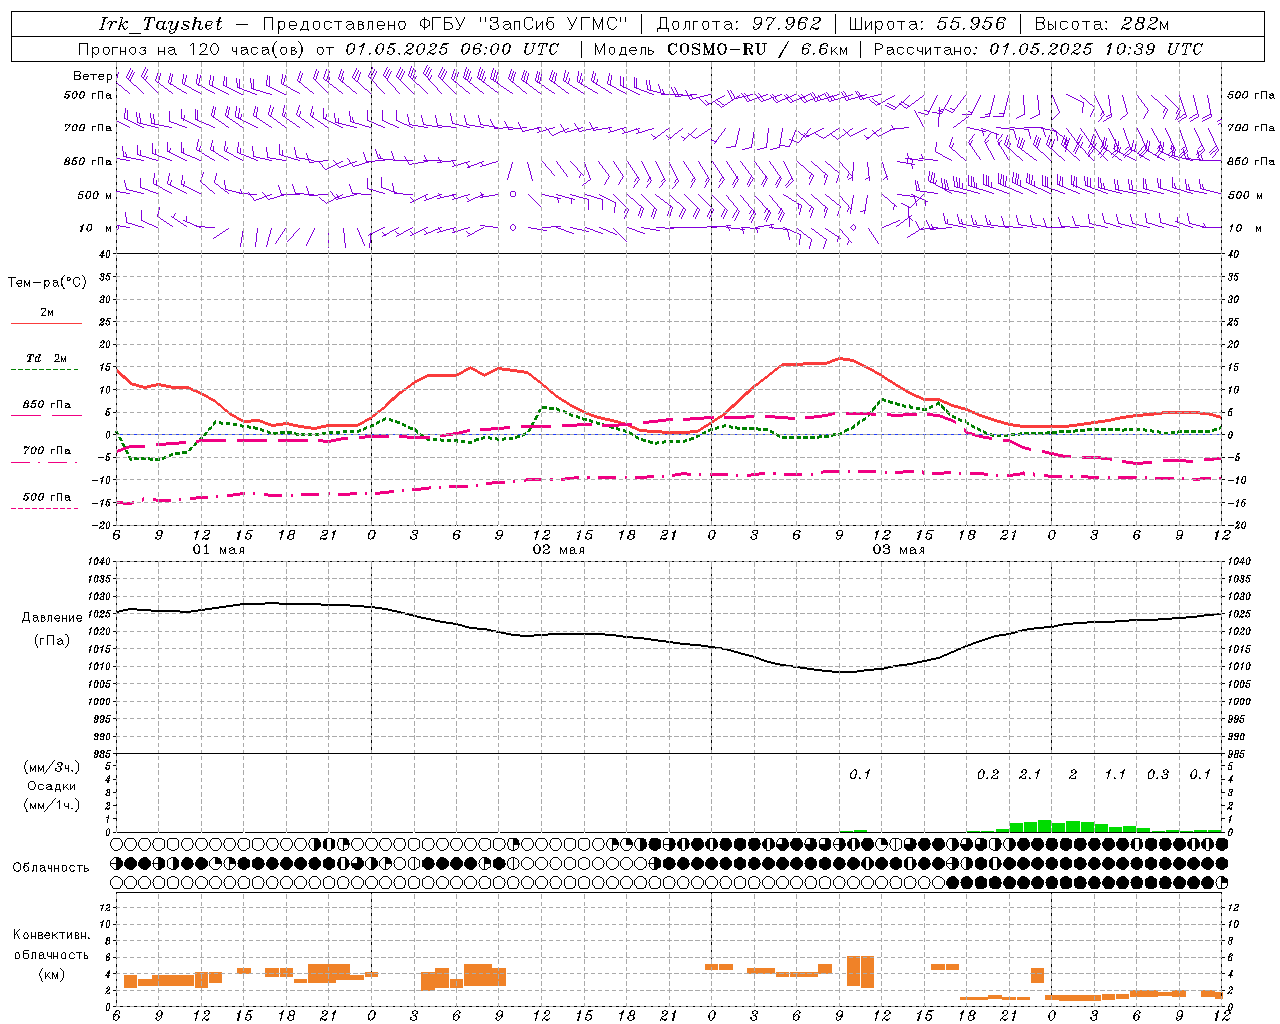Click the Давление pressure panel label
The width and height of the screenshot is (1280, 1024).
pyautogui.click(x=52, y=618)
